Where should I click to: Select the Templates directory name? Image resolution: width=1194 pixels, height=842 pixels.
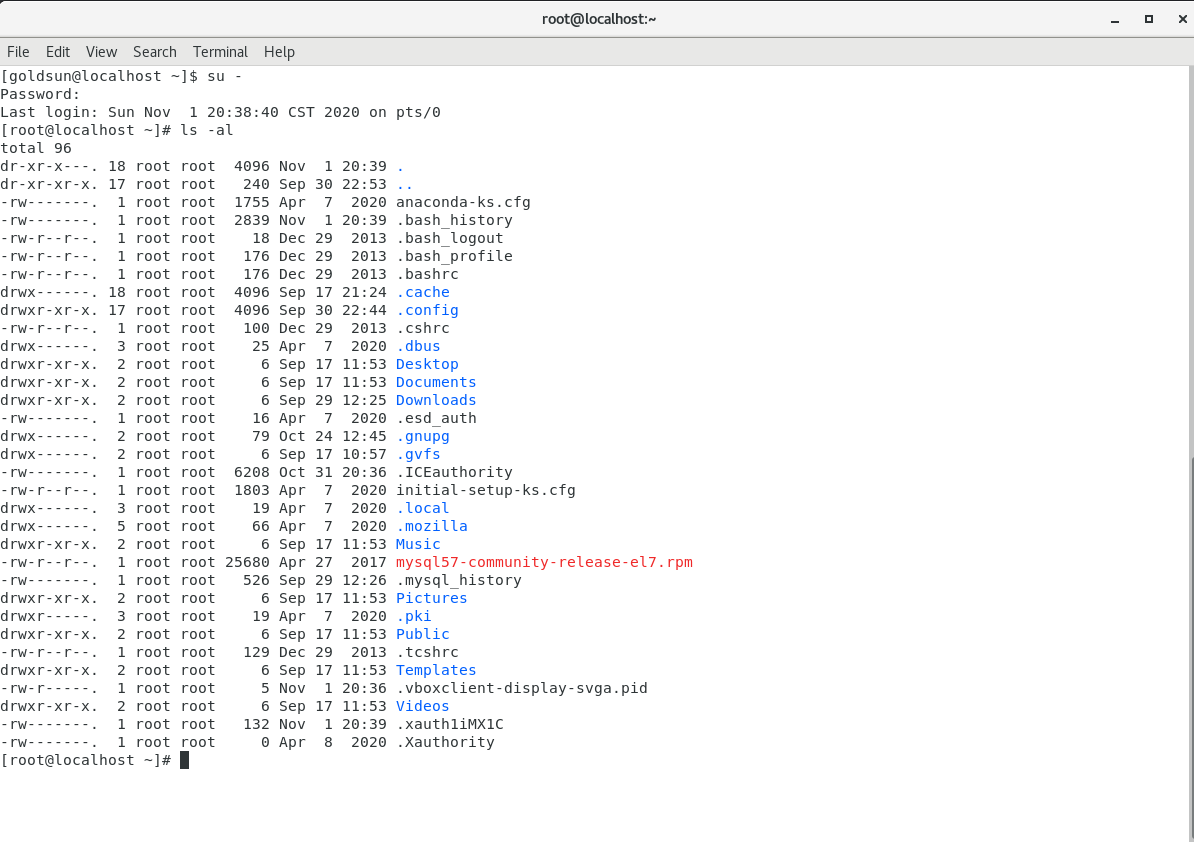tap(435, 670)
